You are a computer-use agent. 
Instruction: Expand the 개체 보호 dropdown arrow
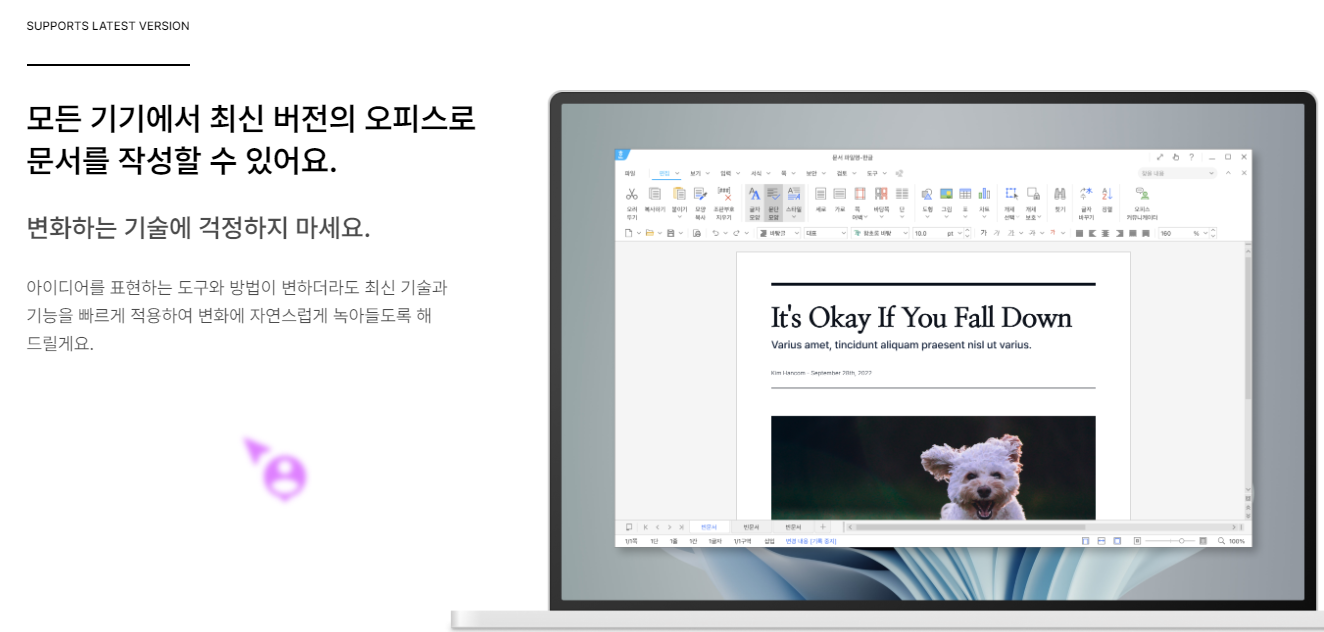(1039, 216)
